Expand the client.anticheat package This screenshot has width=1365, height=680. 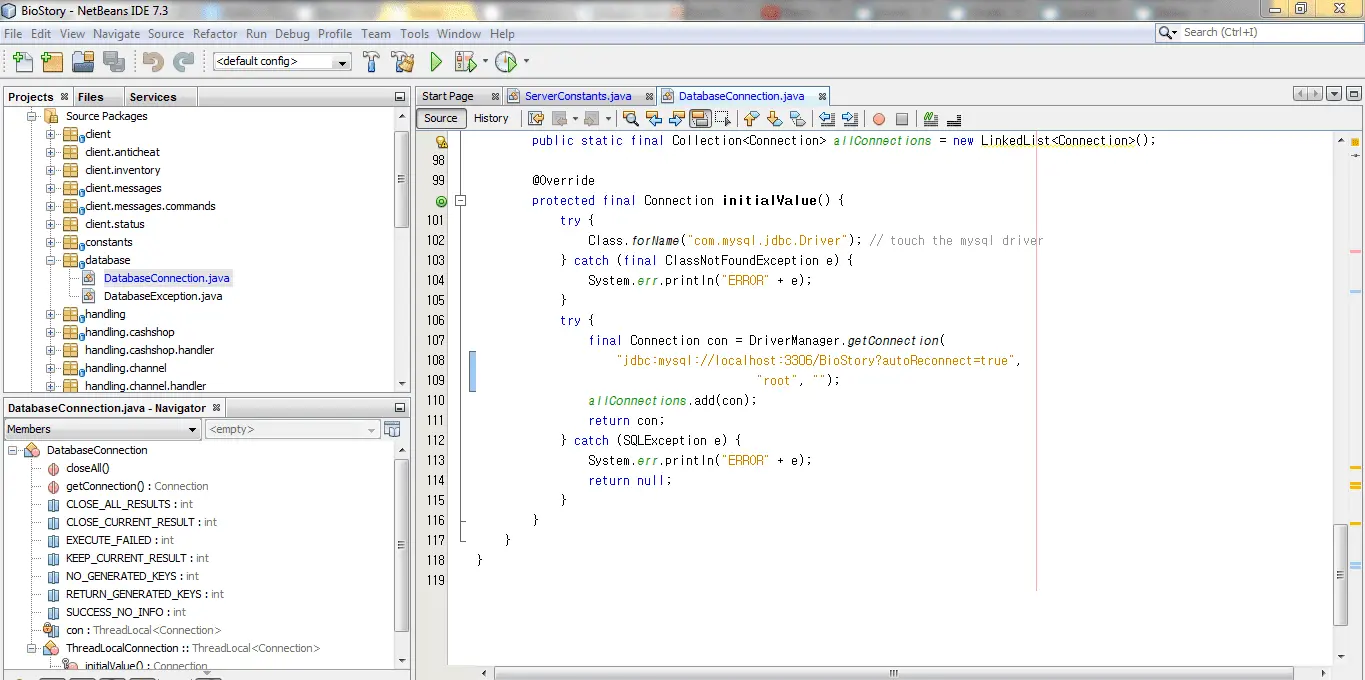tap(50, 152)
